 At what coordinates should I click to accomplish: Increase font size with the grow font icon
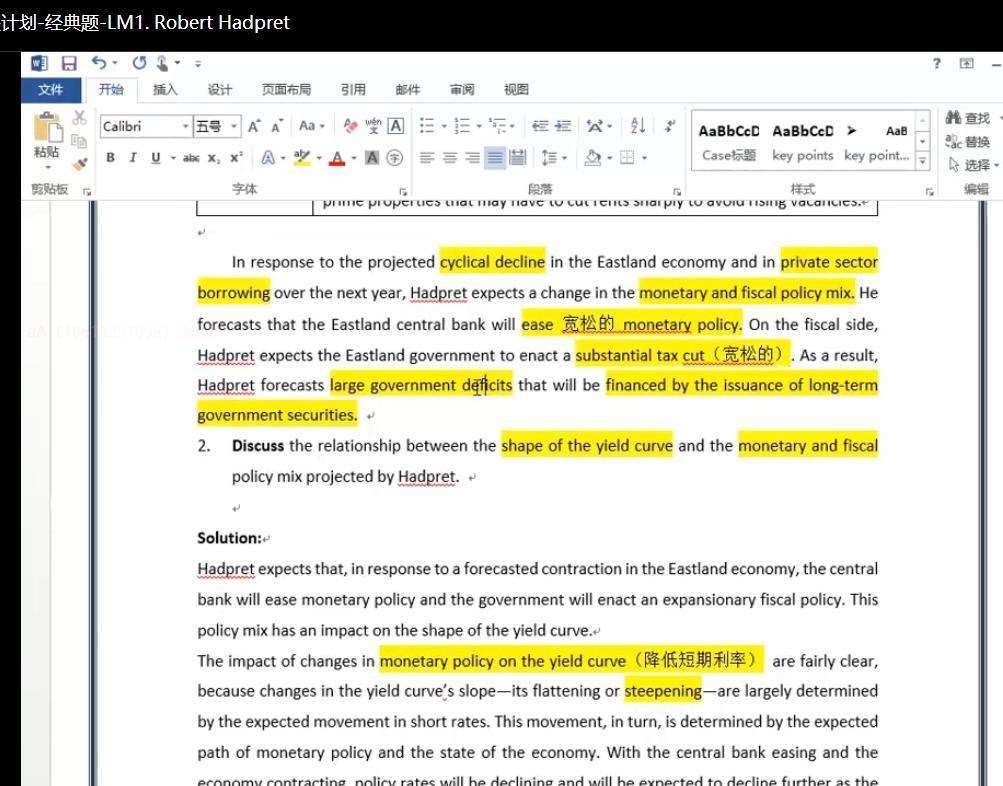click(254, 126)
